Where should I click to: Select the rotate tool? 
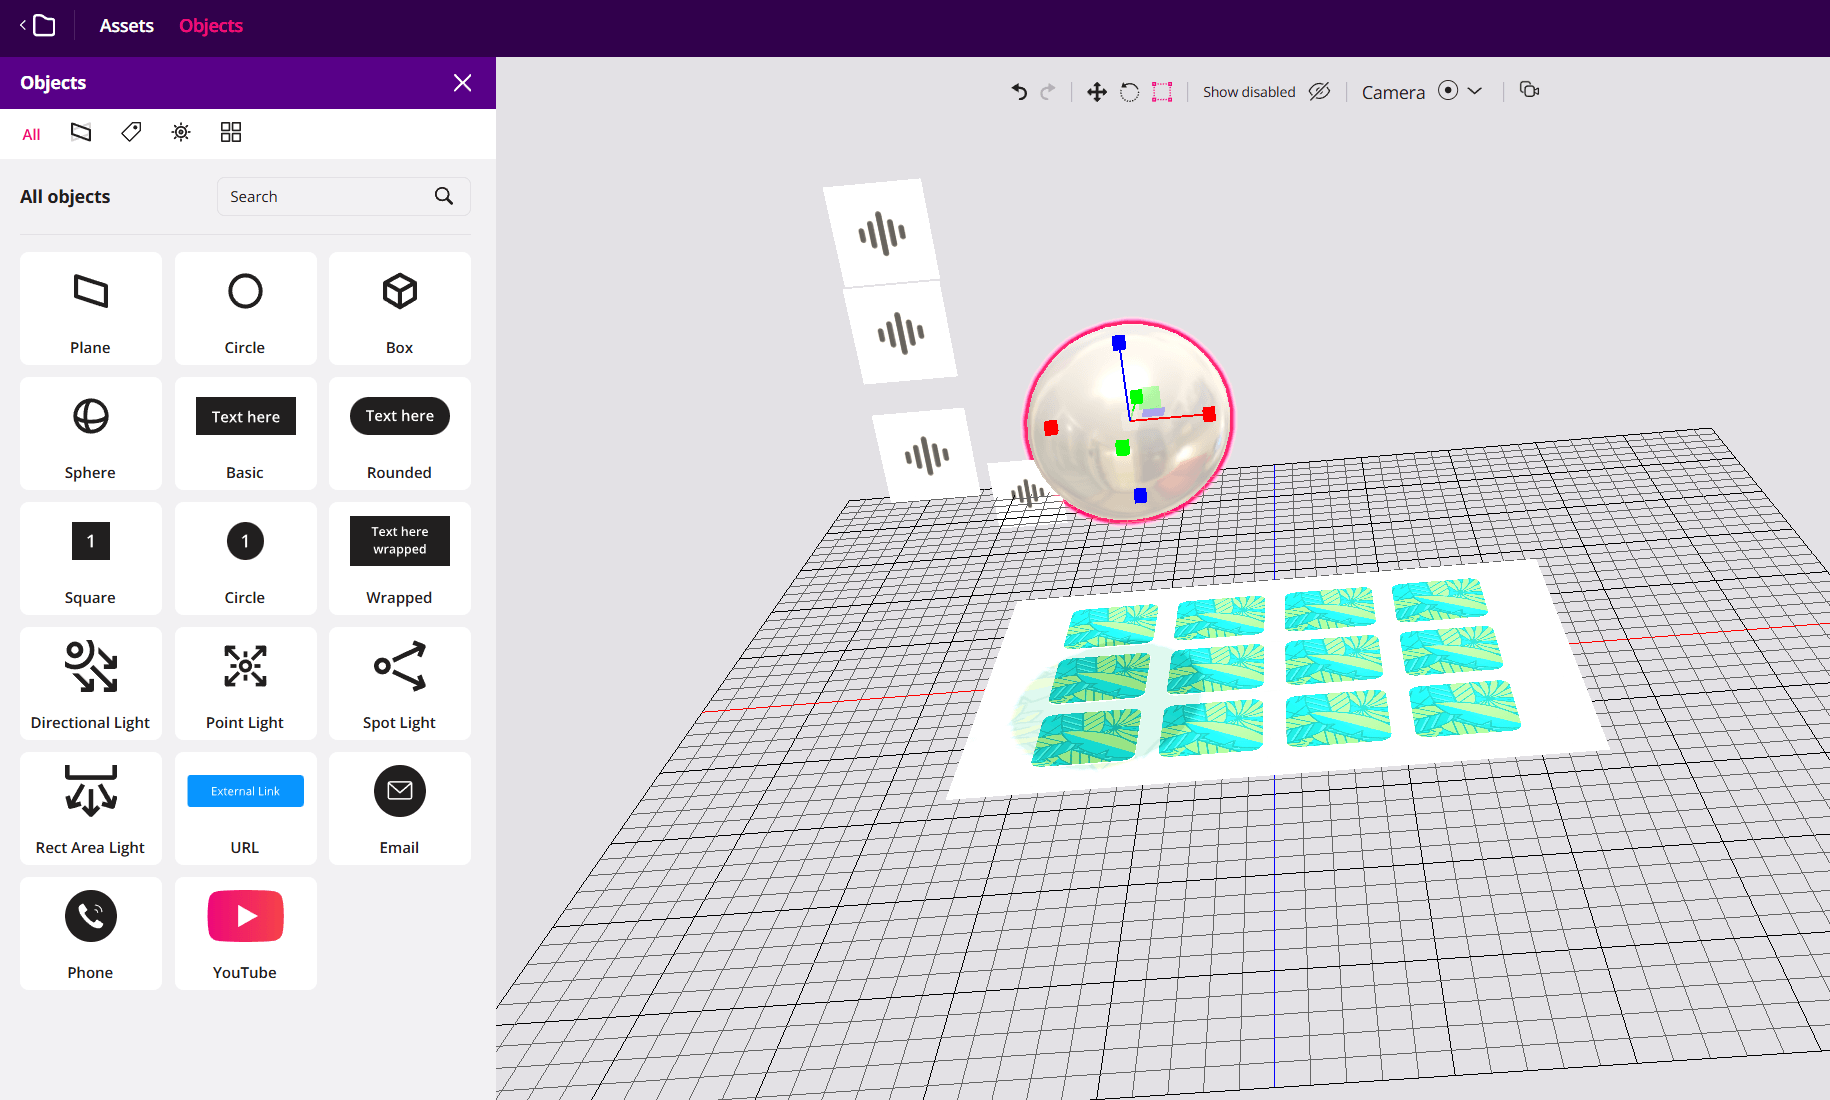[1129, 92]
